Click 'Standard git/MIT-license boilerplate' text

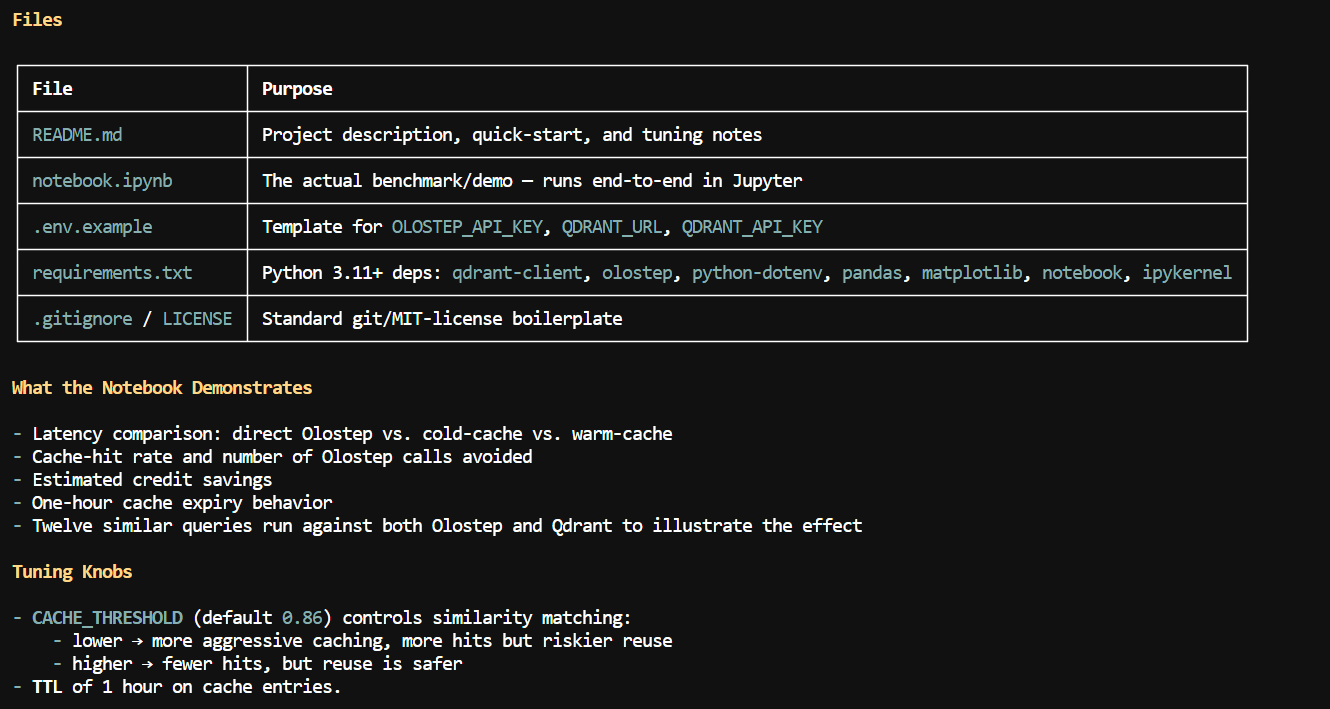coord(442,319)
